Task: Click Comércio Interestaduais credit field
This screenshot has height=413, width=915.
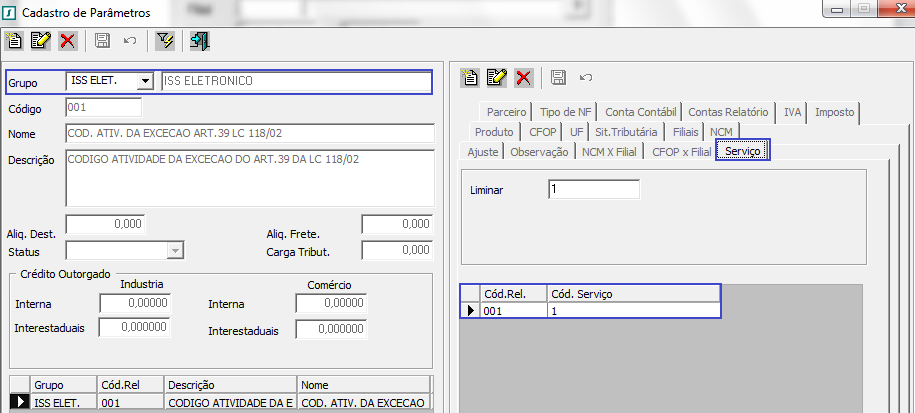Action: (x=331, y=329)
